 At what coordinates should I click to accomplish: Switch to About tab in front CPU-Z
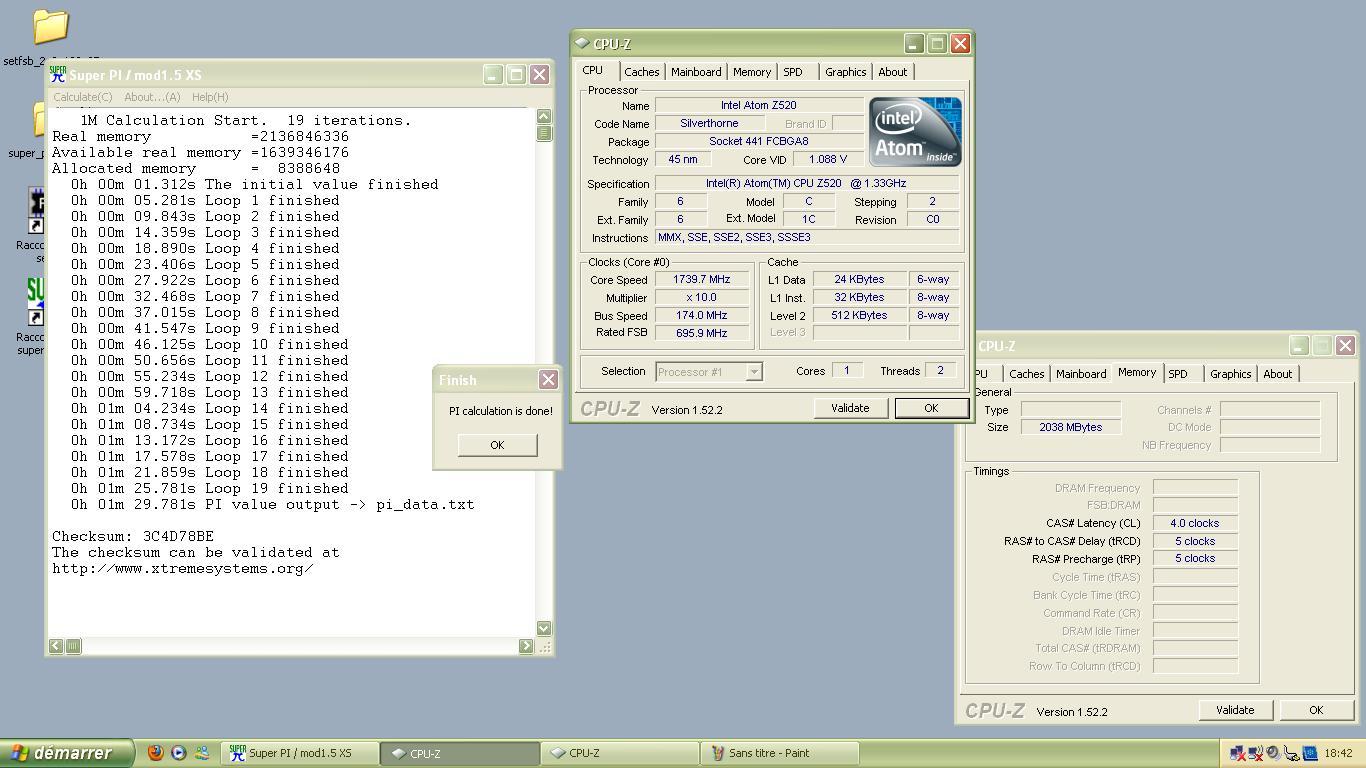point(893,72)
